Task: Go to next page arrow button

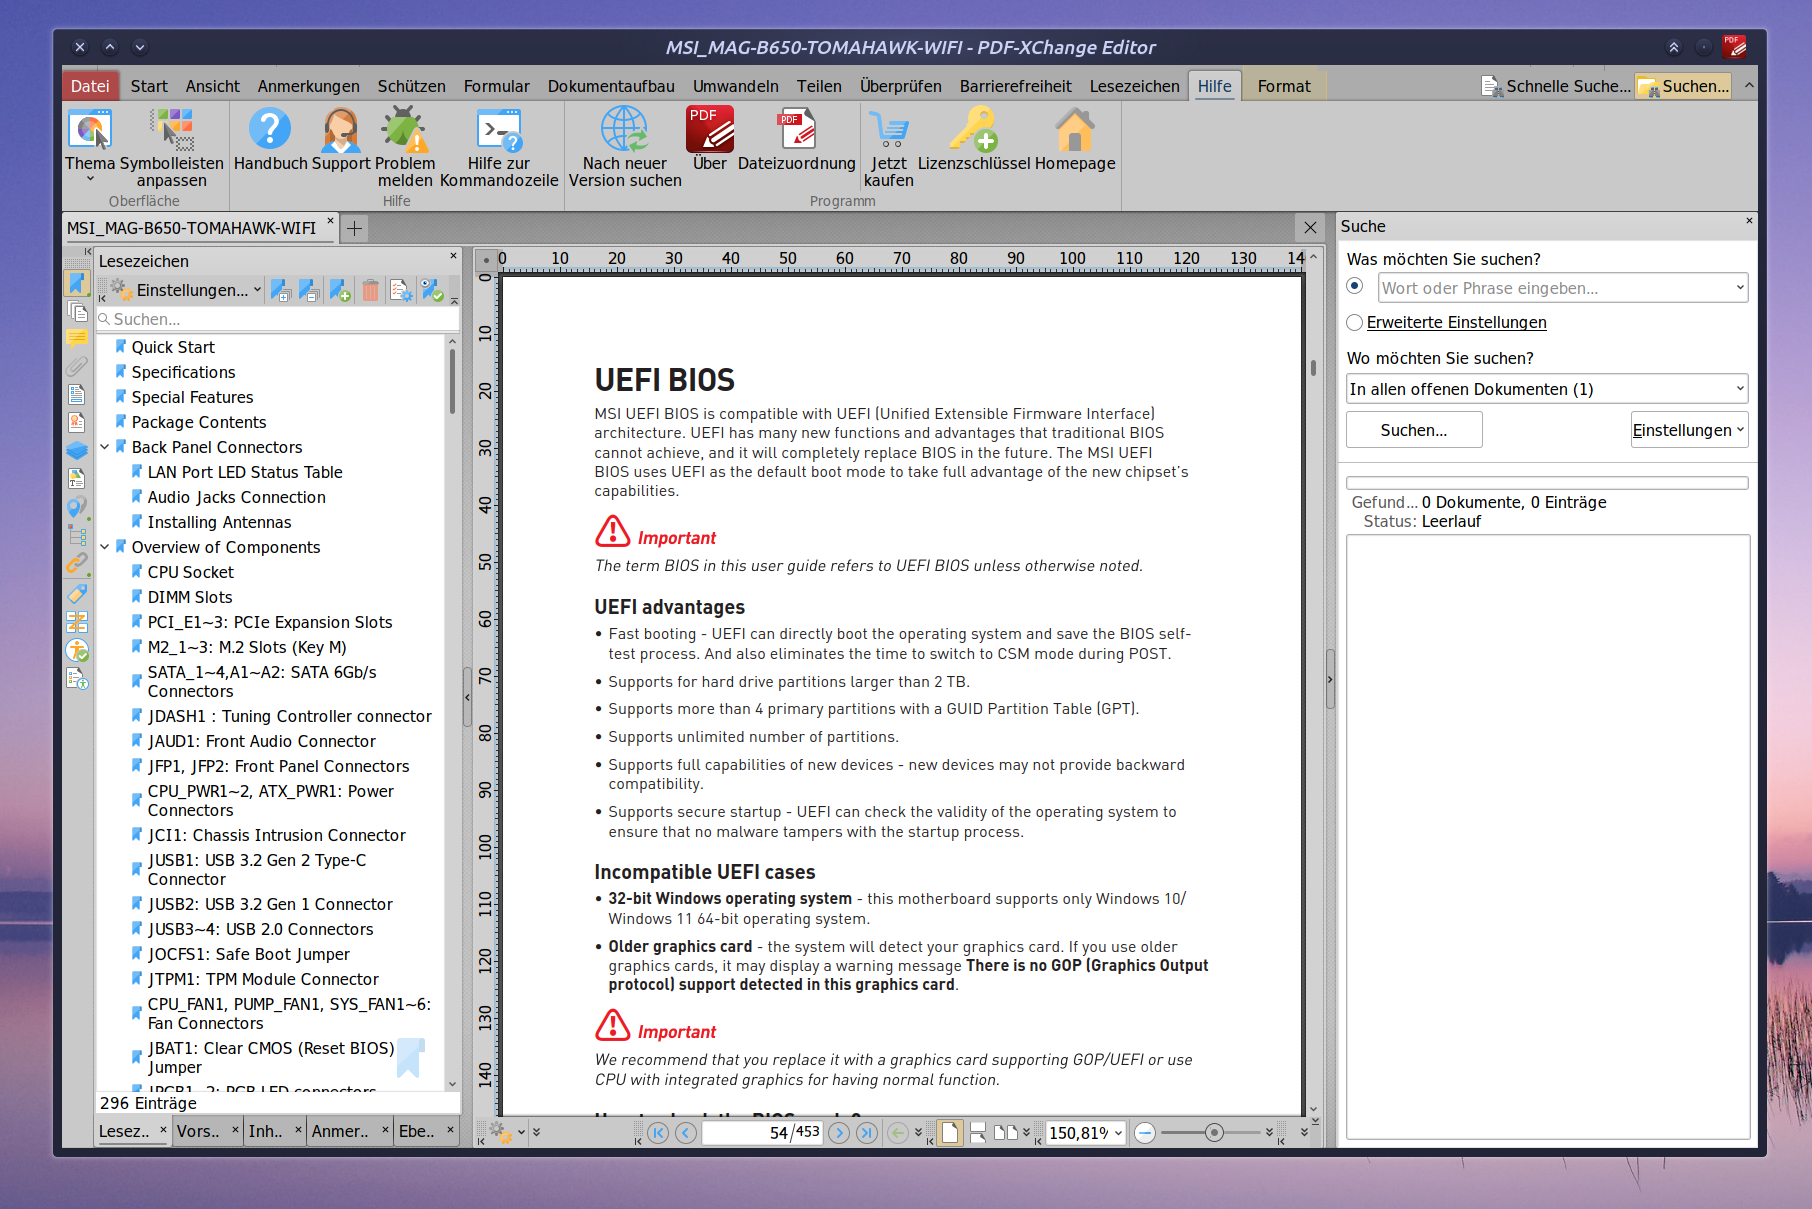Action: click(x=839, y=1132)
